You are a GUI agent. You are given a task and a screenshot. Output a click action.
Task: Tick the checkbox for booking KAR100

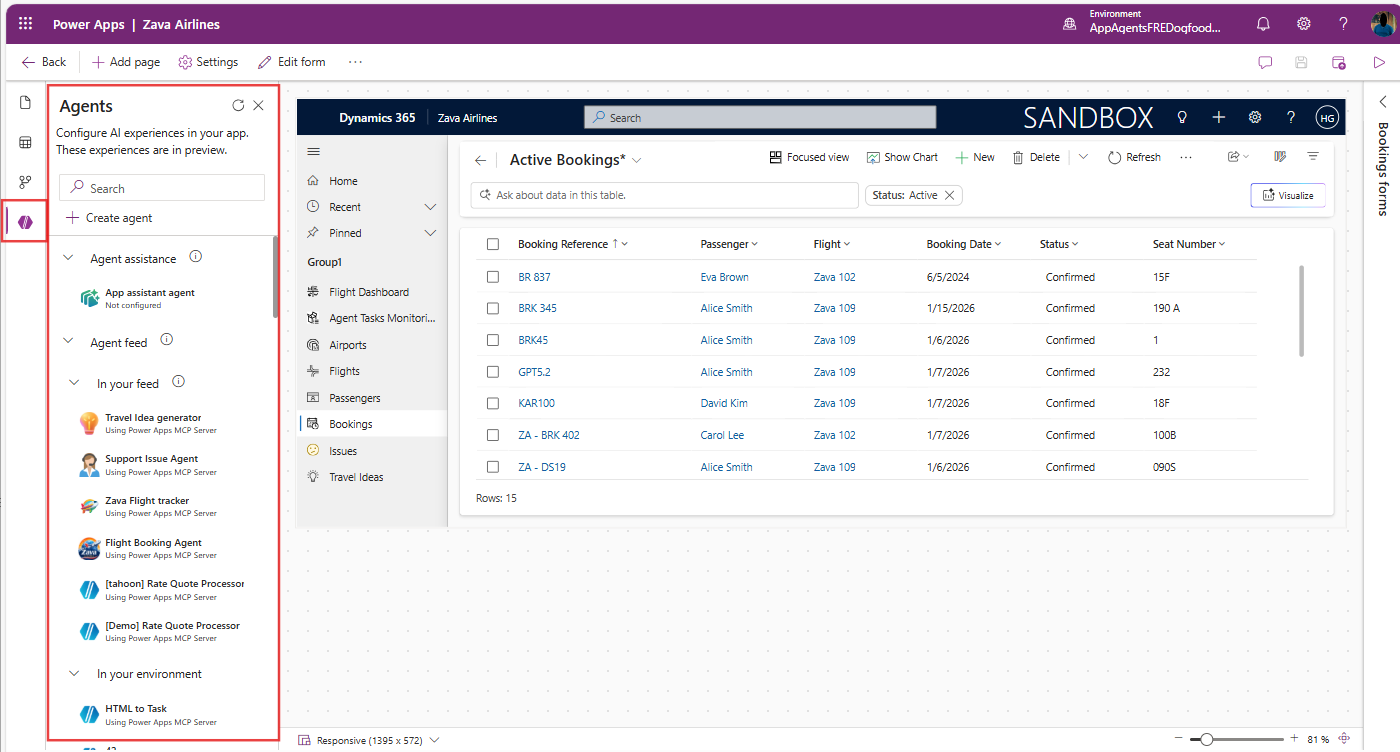click(492, 403)
